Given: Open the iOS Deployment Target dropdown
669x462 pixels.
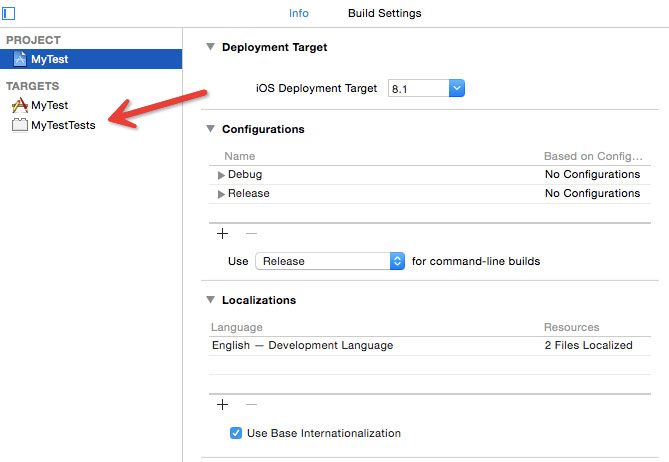Looking at the screenshot, I should click(456, 89).
